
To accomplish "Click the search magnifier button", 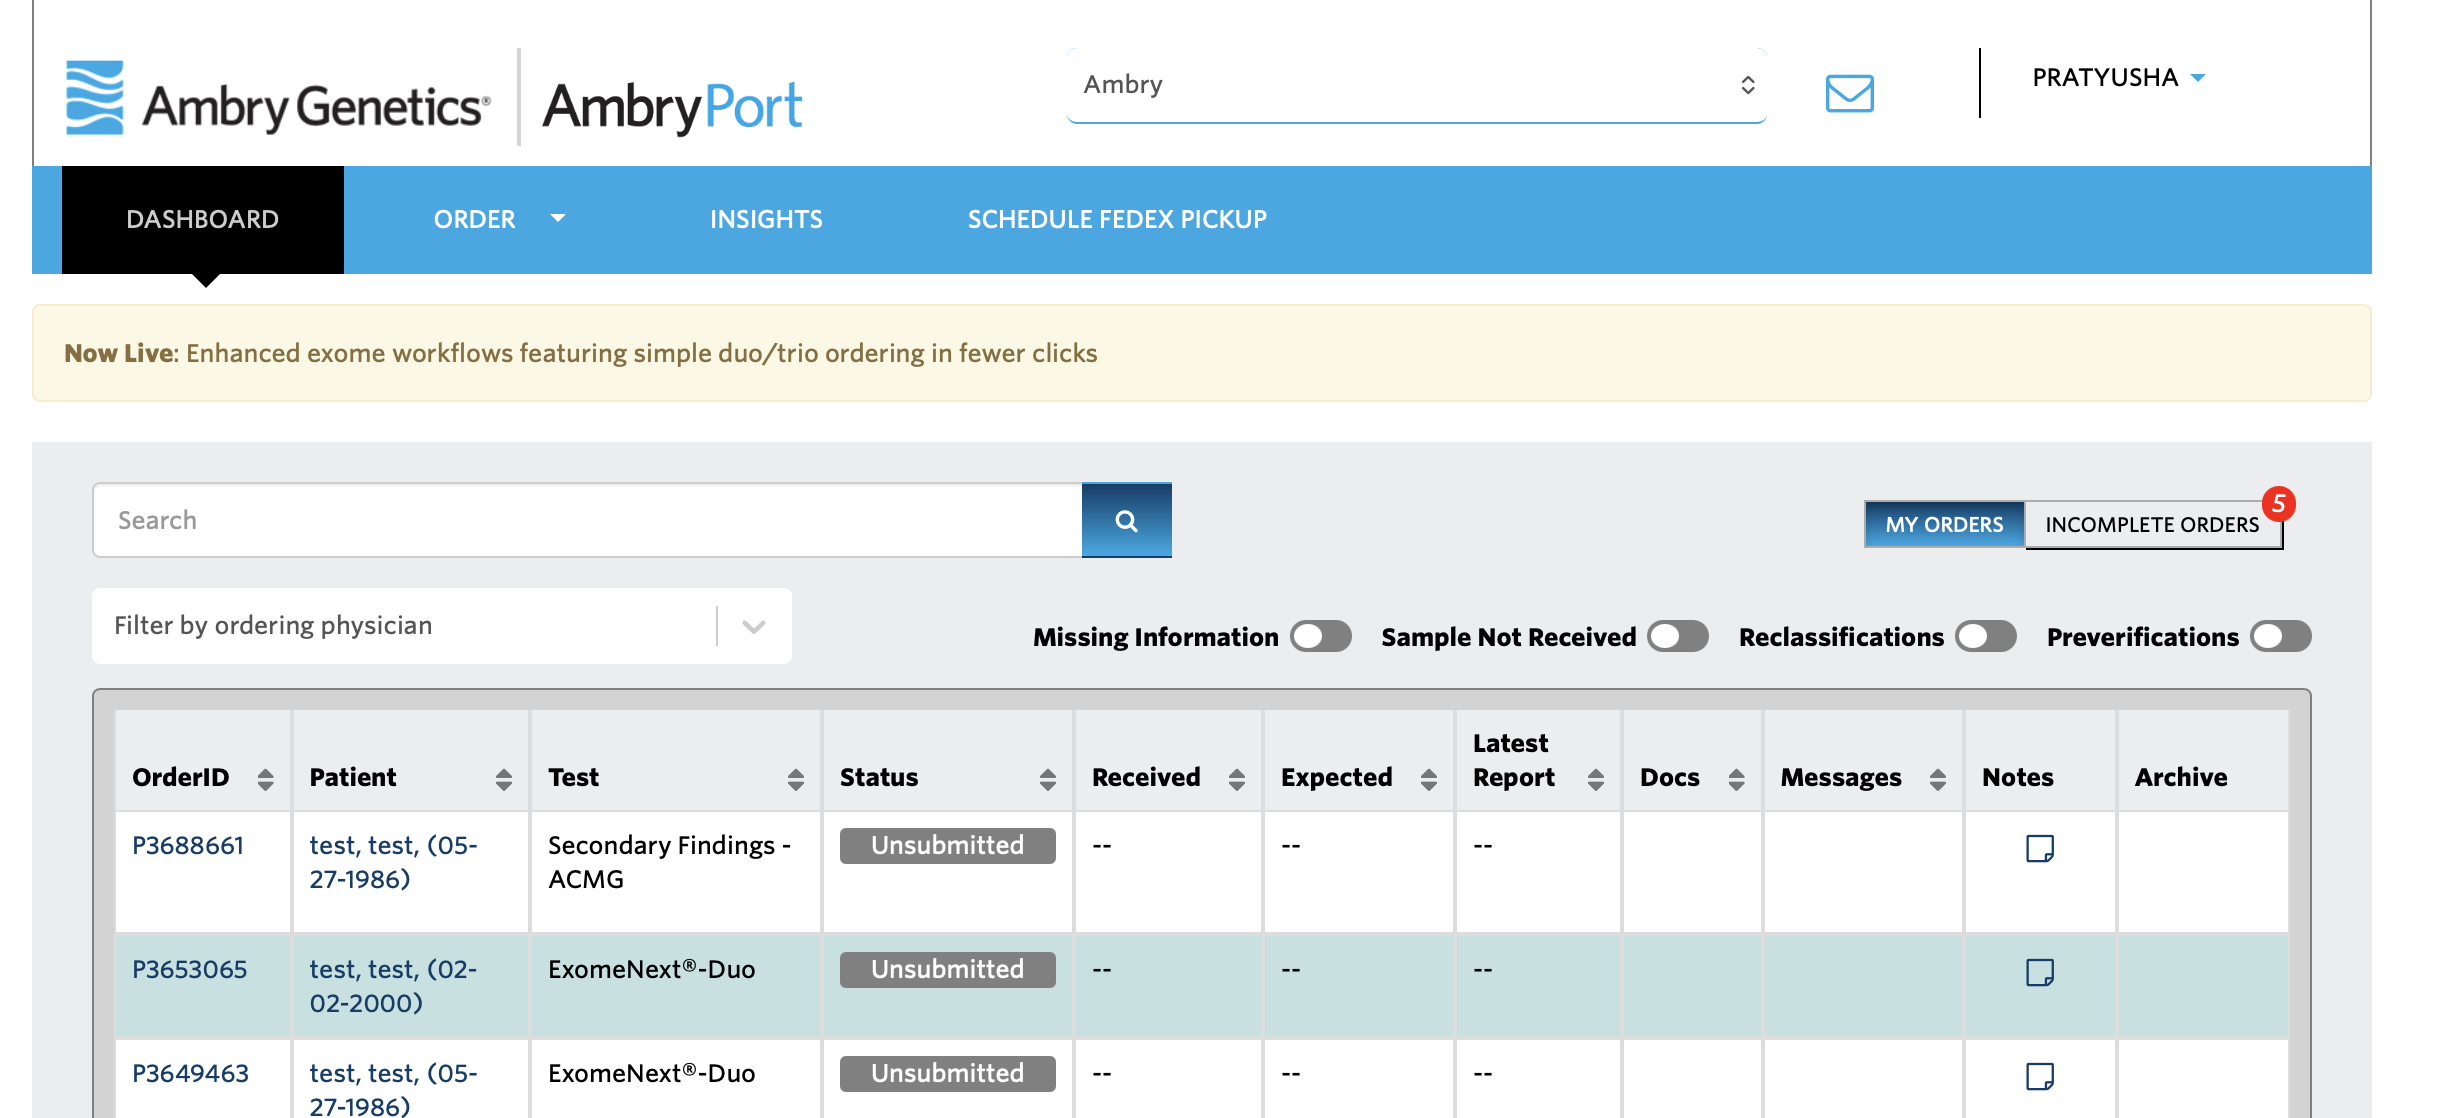I will pyautogui.click(x=1126, y=520).
